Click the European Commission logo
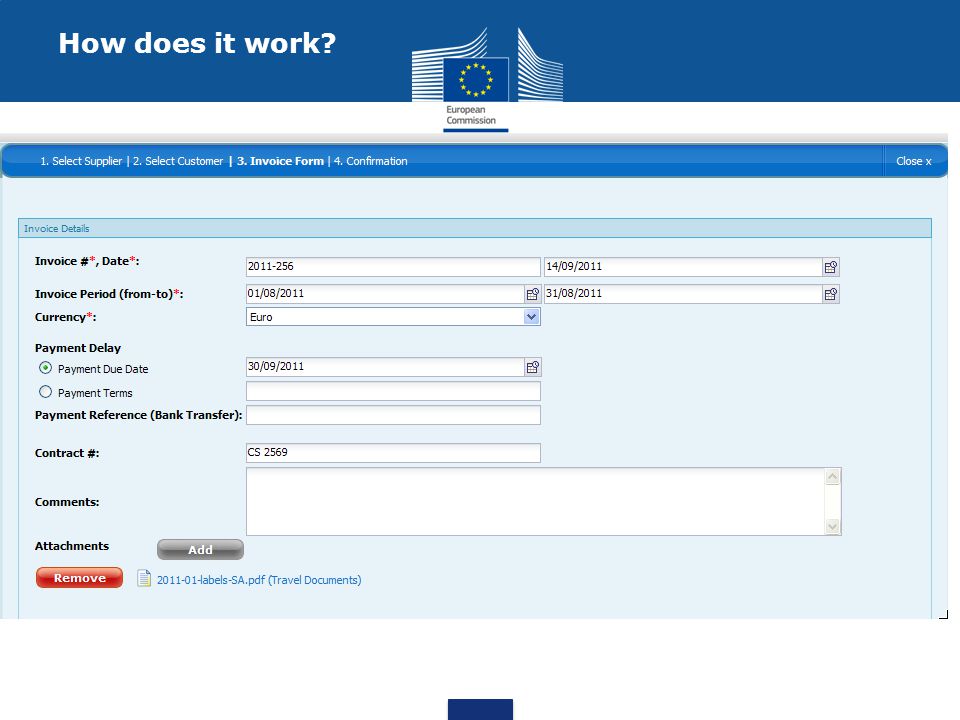The image size is (960, 720). coord(487,80)
